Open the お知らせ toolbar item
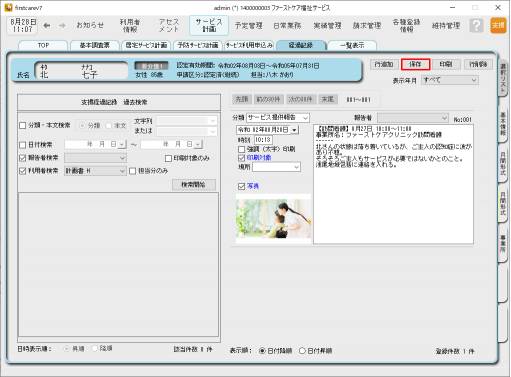 pyautogui.click(x=90, y=25)
